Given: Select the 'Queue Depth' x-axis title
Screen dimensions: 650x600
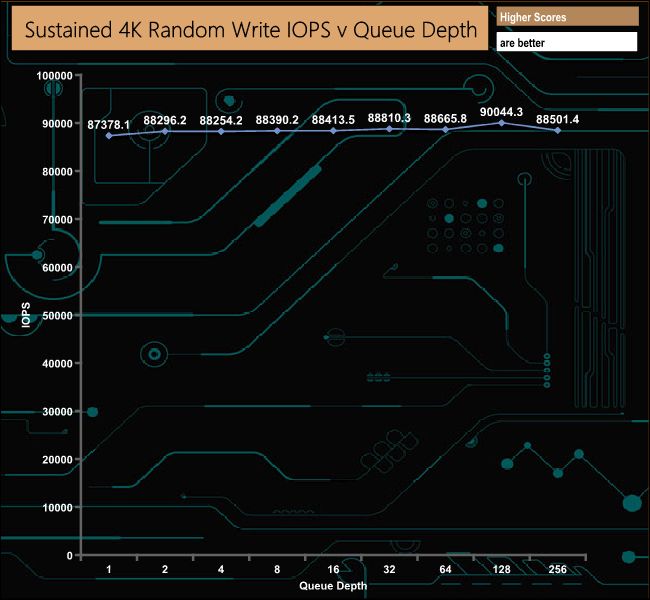Looking at the screenshot, I should [x=333, y=585].
